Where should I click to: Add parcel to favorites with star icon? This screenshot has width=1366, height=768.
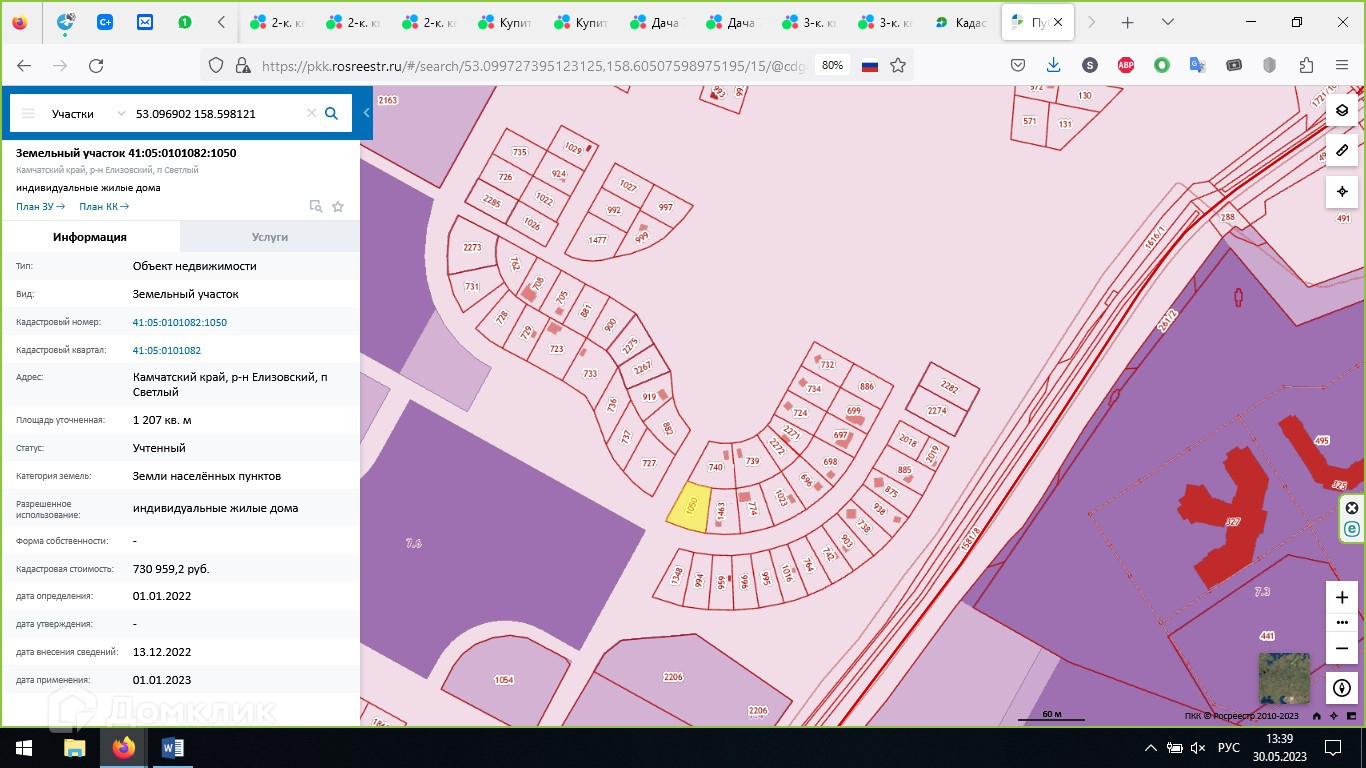tap(338, 207)
